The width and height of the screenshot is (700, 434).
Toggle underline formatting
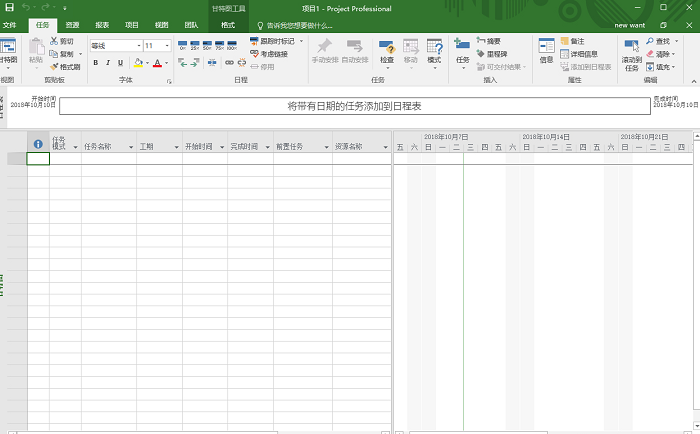pyautogui.click(x=121, y=63)
